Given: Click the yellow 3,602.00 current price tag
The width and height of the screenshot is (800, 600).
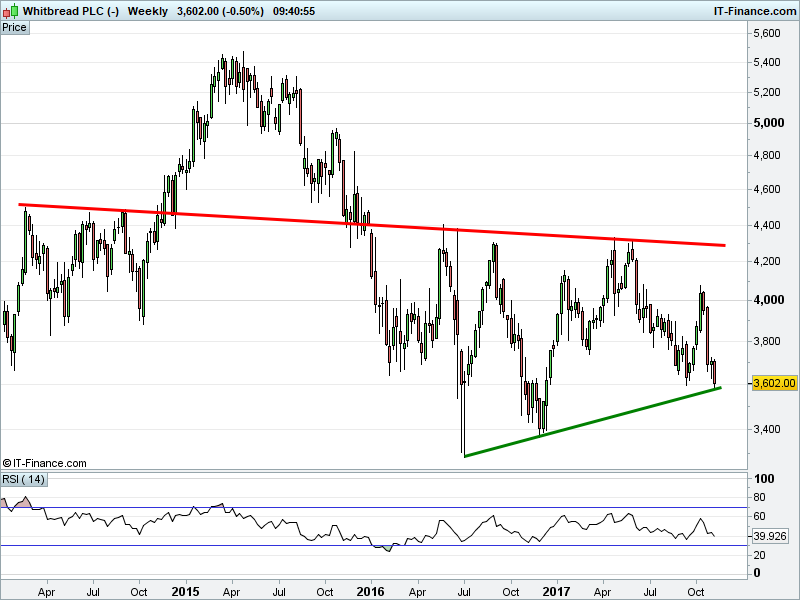Looking at the screenshot, I should [774, 383].
